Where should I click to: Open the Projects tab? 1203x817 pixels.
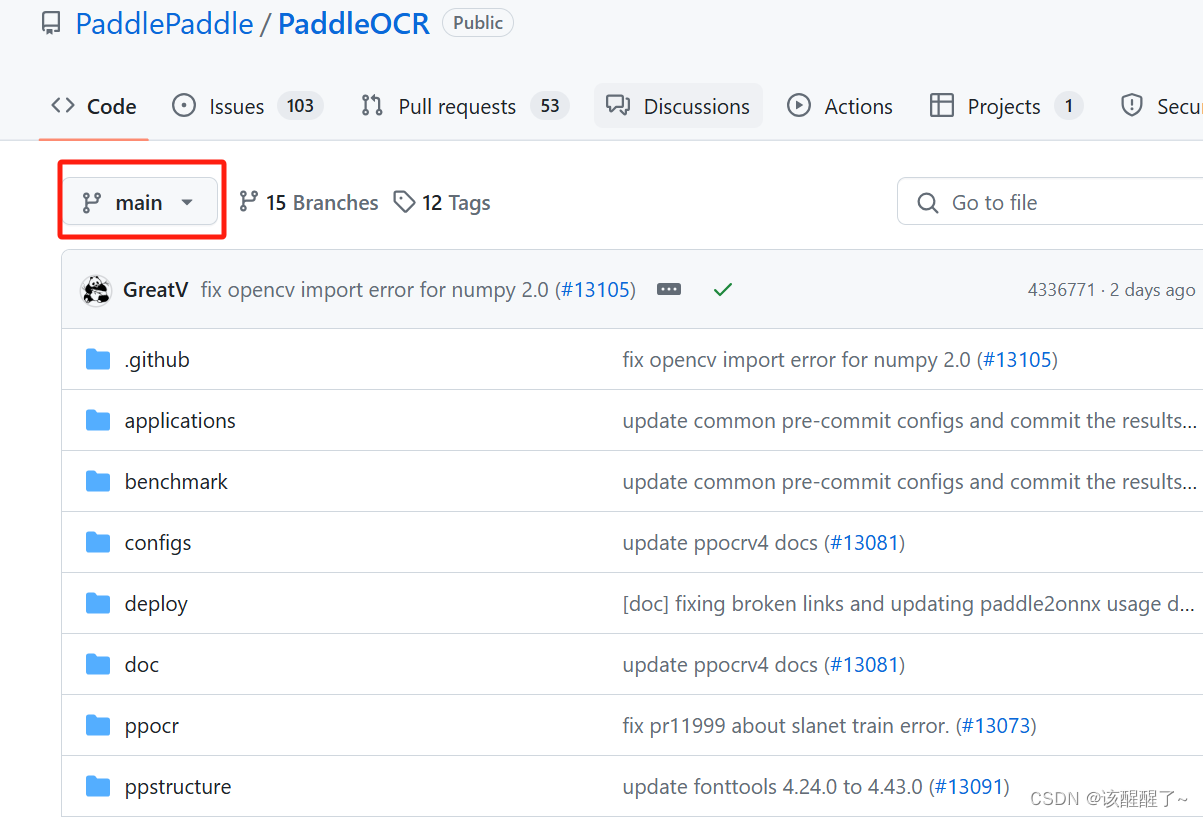pos(1006,106)
